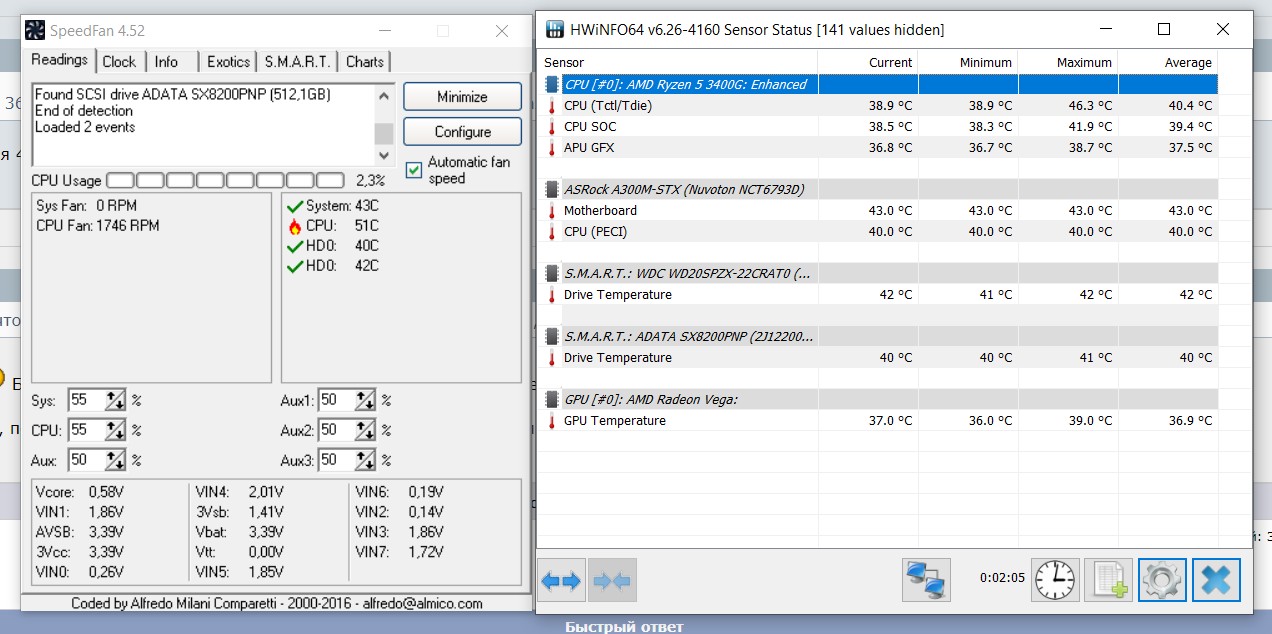This screenshot has width=1272, height=634.
Task: Click thermometer icon beside GPU Temperature
Action: [551, 420]
